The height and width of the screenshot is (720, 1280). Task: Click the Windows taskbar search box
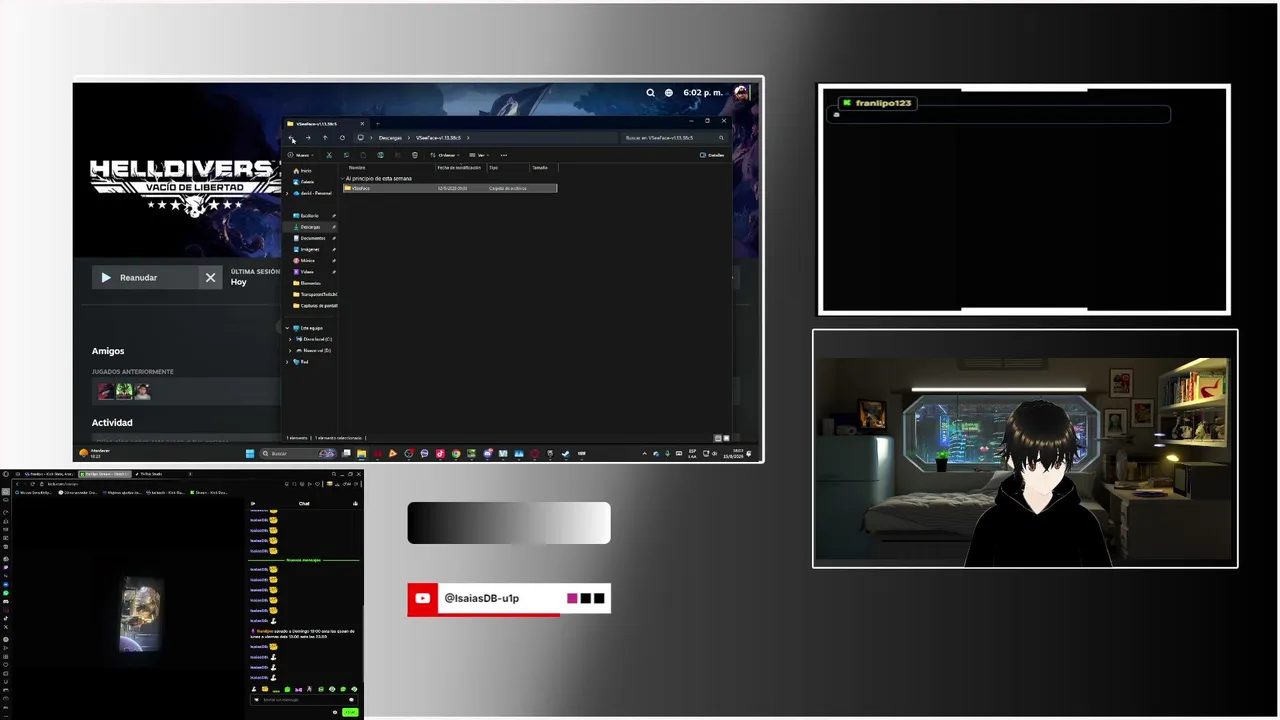point(298,453)
